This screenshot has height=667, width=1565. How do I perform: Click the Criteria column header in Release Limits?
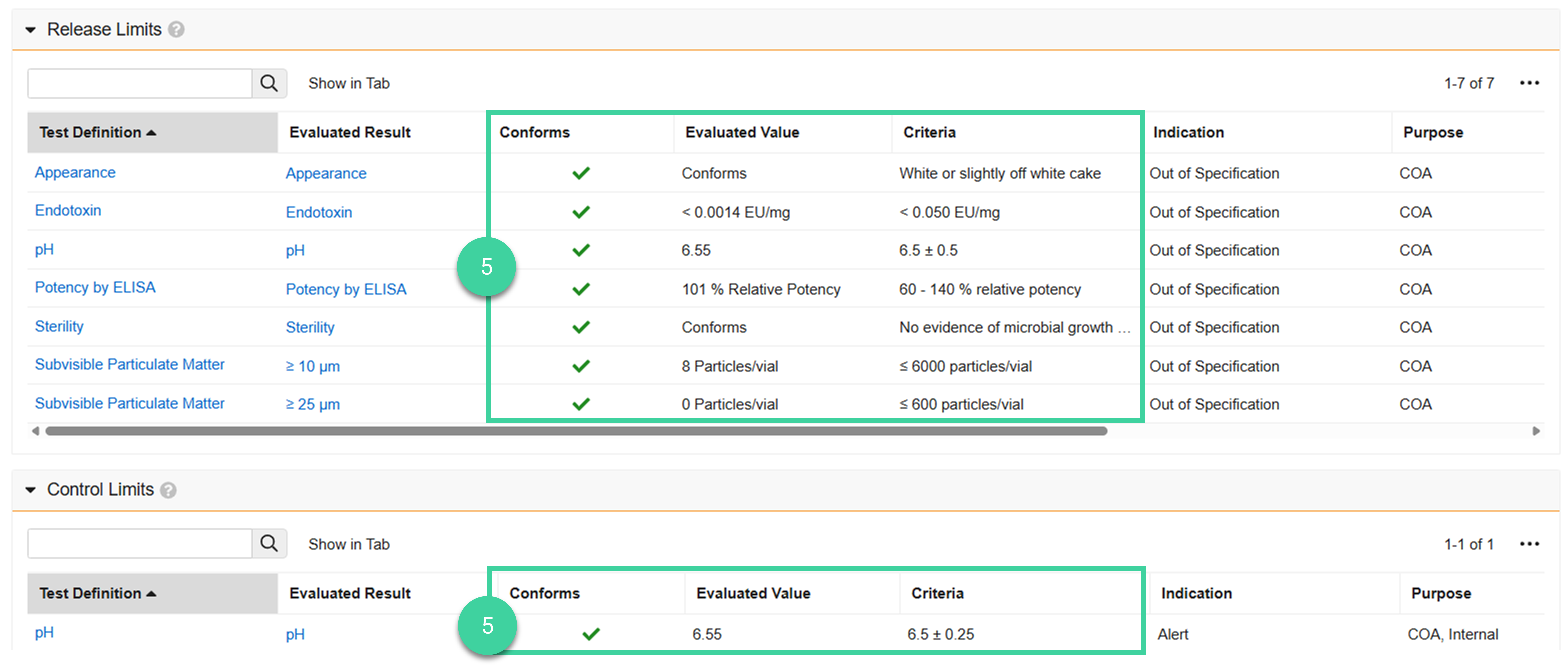point(929,132)
